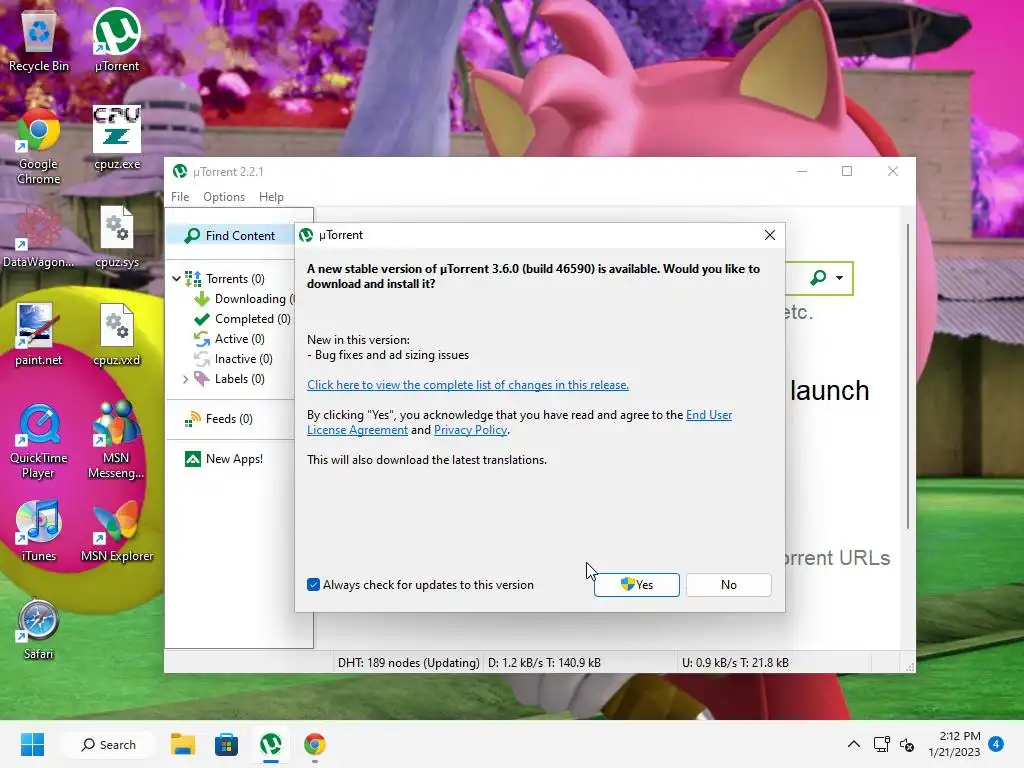Close the µTorrent update dialog
The image size is (1024, 768).
coord(770,235)
